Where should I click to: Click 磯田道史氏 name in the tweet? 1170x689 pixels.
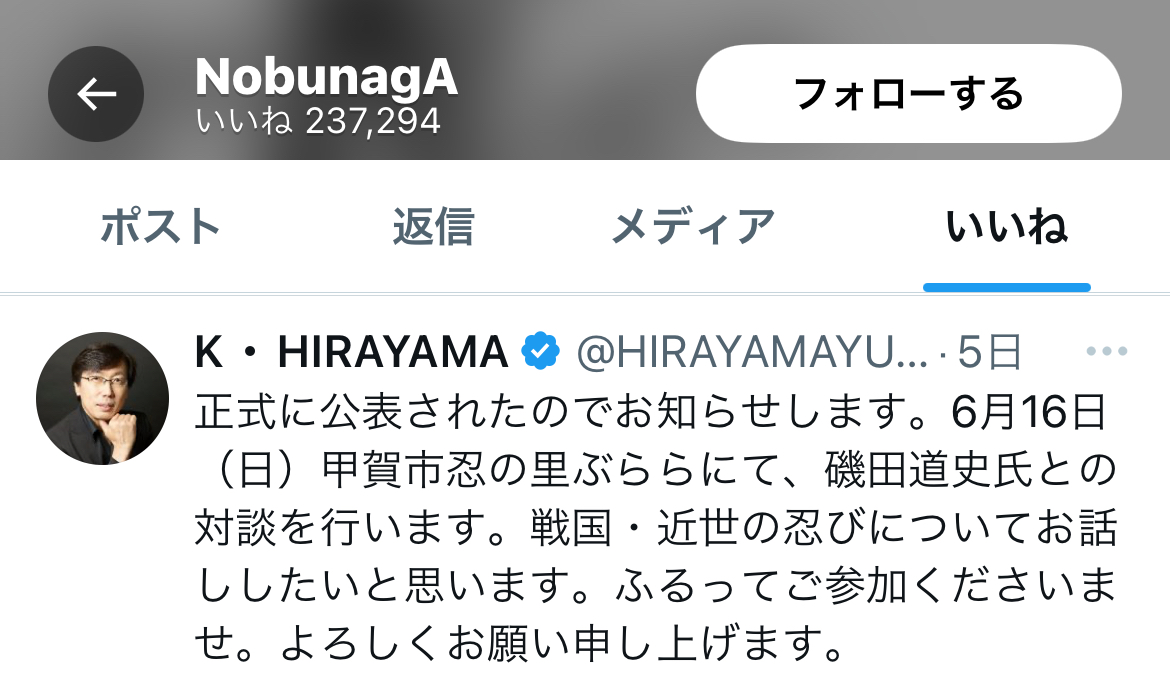pos(927,470)
